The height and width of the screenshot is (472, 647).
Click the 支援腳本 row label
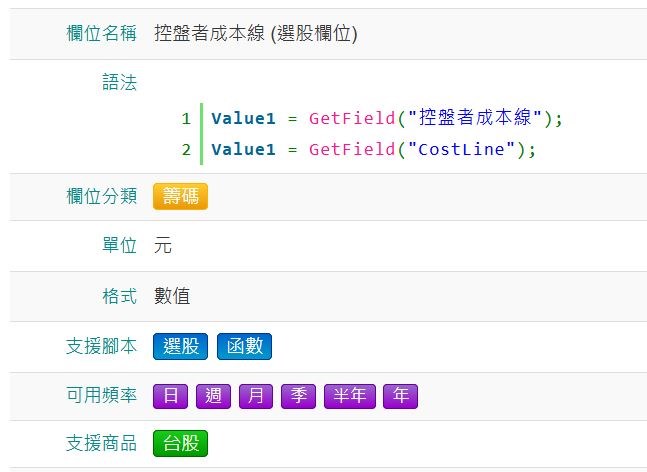(101, 346)
